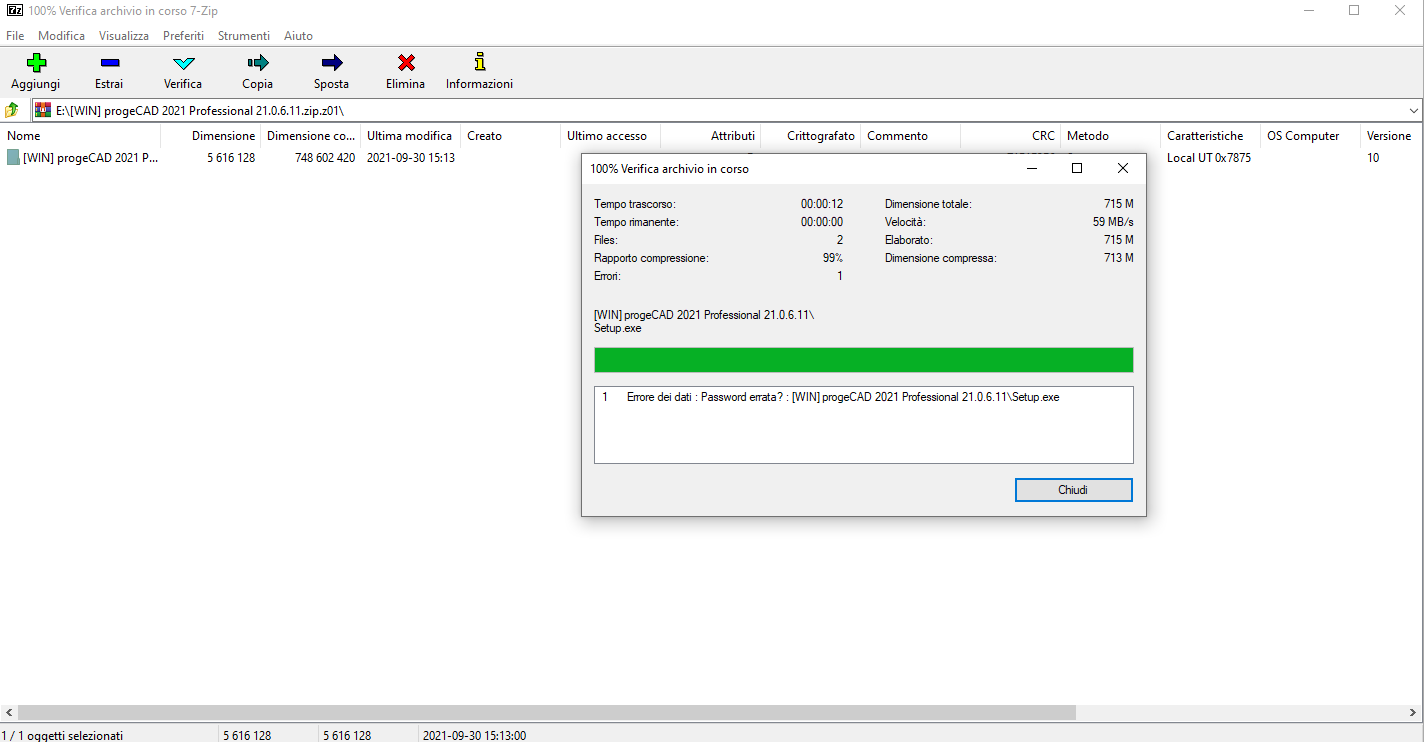Click the horizontal scrollbar right arrow
Image resolution: width=1424 pixels, height=742 pixels.
coord(1415,713)
